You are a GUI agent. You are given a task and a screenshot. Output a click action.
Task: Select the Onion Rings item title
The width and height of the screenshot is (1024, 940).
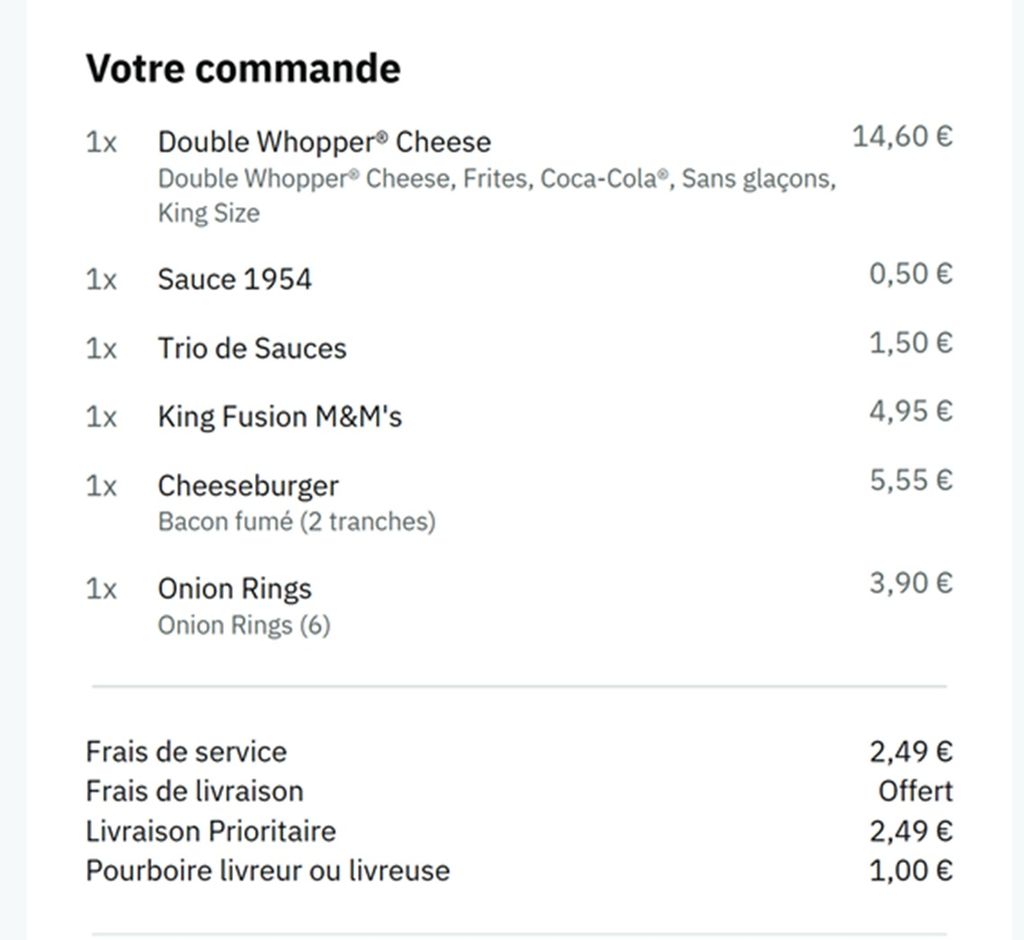tap(234, 589)
